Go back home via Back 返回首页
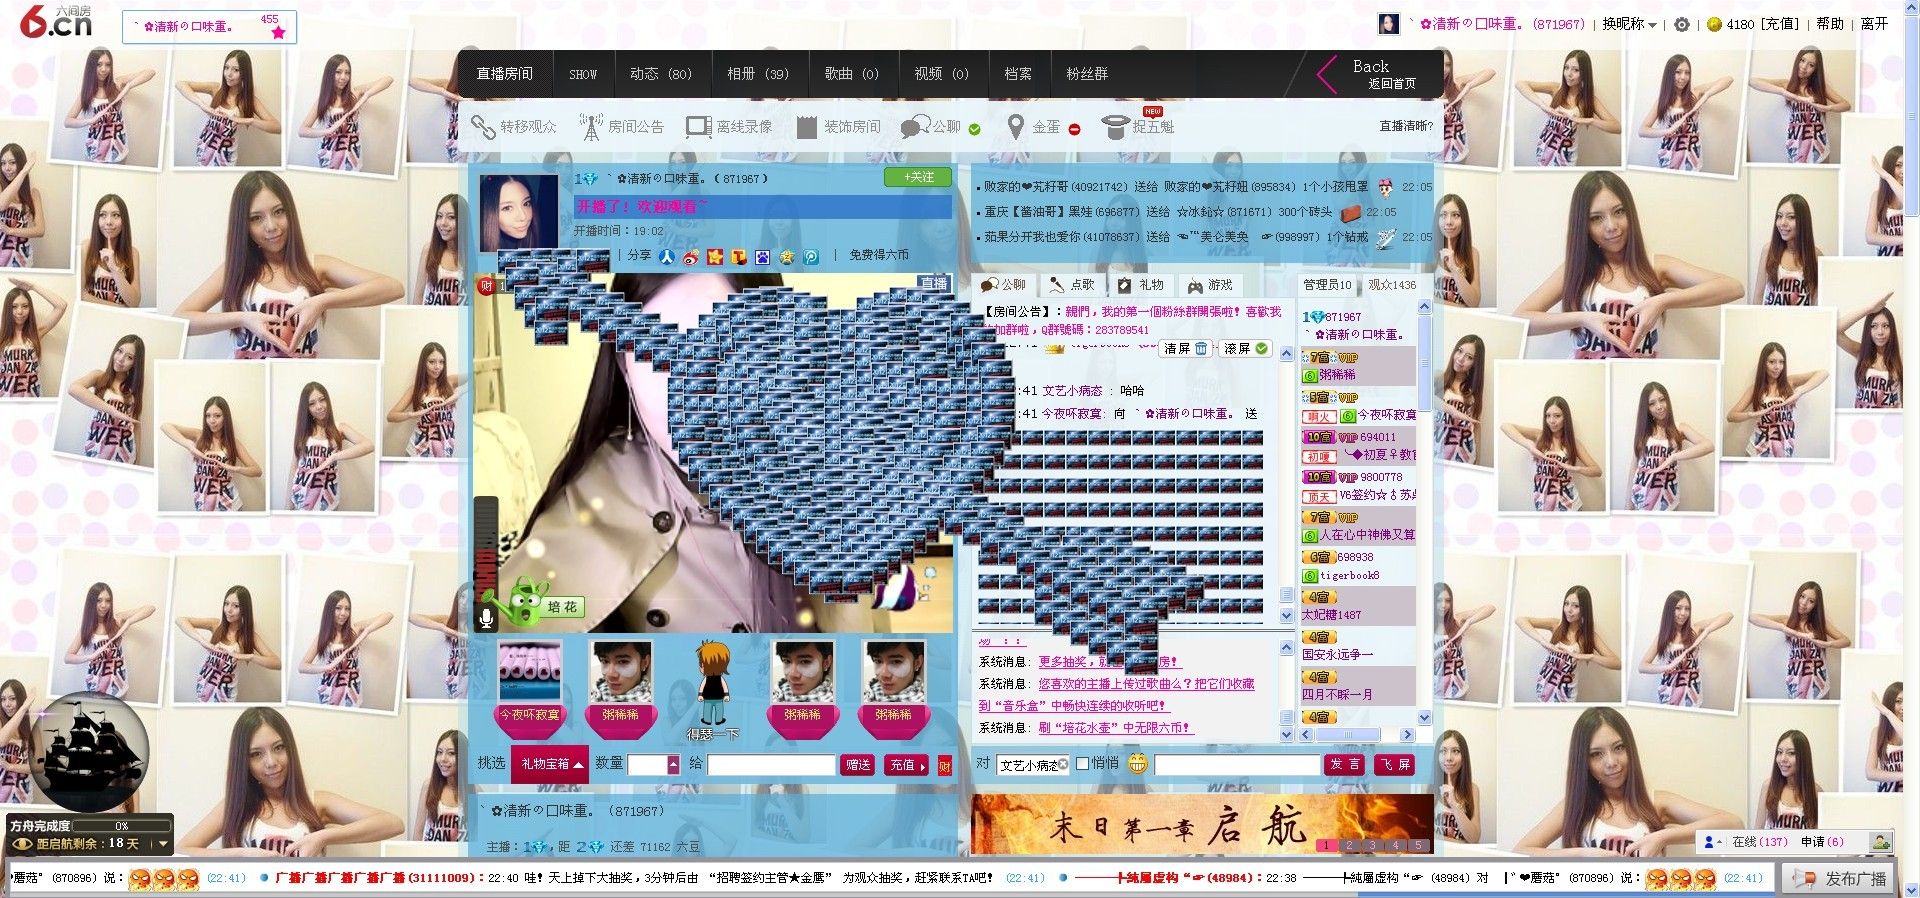Image resolution: width=1920 pixels, height=898 pixels. click(1367, 74)
